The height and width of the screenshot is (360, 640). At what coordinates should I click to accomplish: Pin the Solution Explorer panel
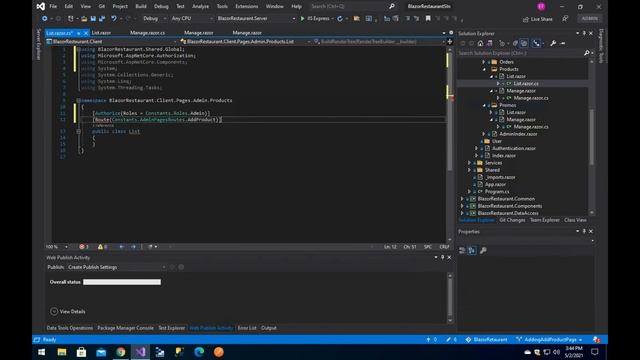click(x=584, y=33)
